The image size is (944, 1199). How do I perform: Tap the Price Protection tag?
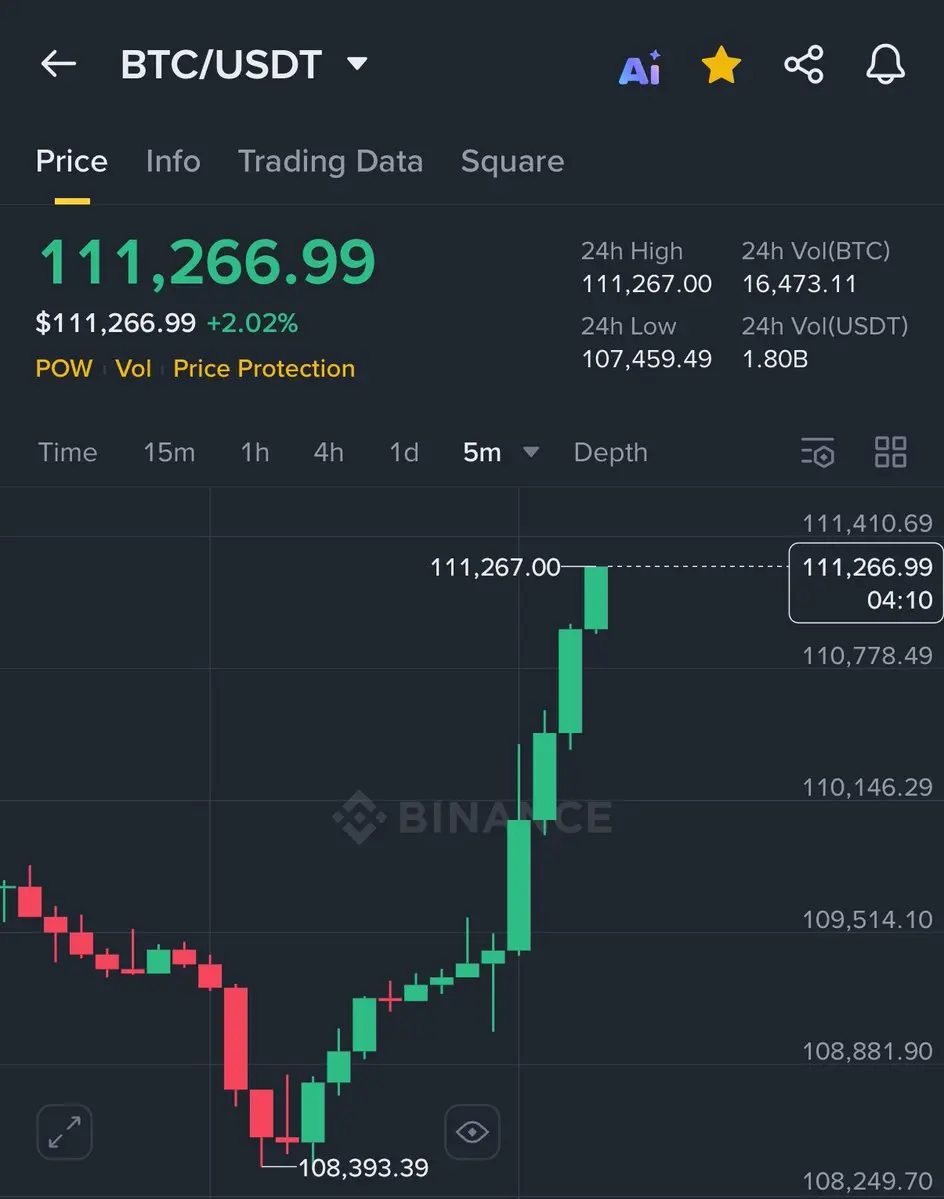264,369
